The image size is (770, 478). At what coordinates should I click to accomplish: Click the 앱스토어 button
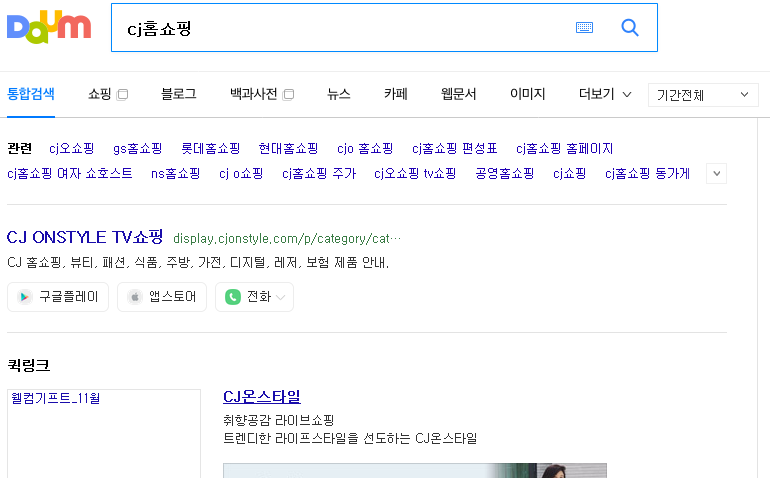[162, 297]
